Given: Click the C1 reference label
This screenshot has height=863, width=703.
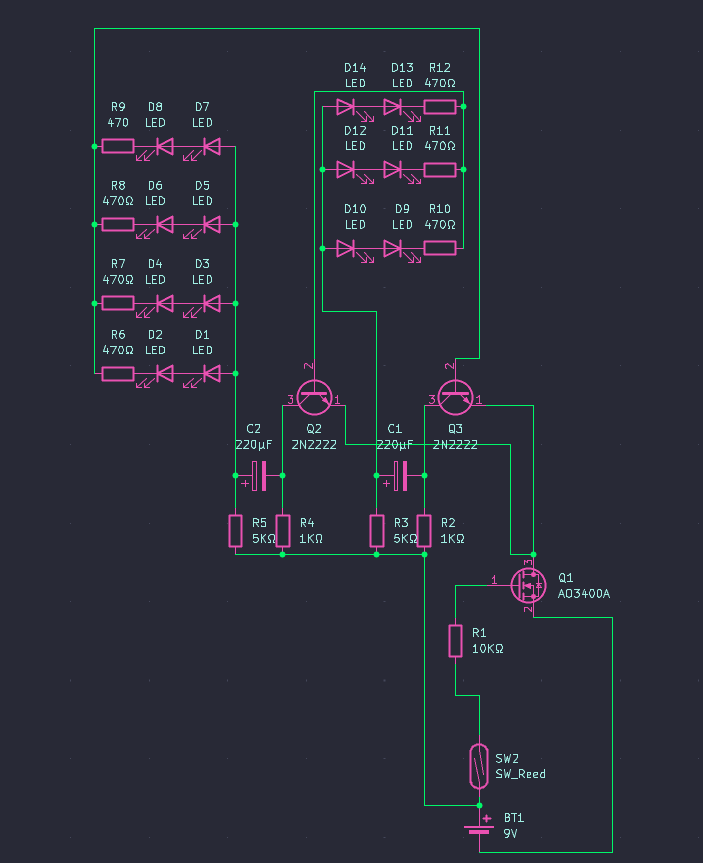Looking at the screenshot, I should click(395, 429).
